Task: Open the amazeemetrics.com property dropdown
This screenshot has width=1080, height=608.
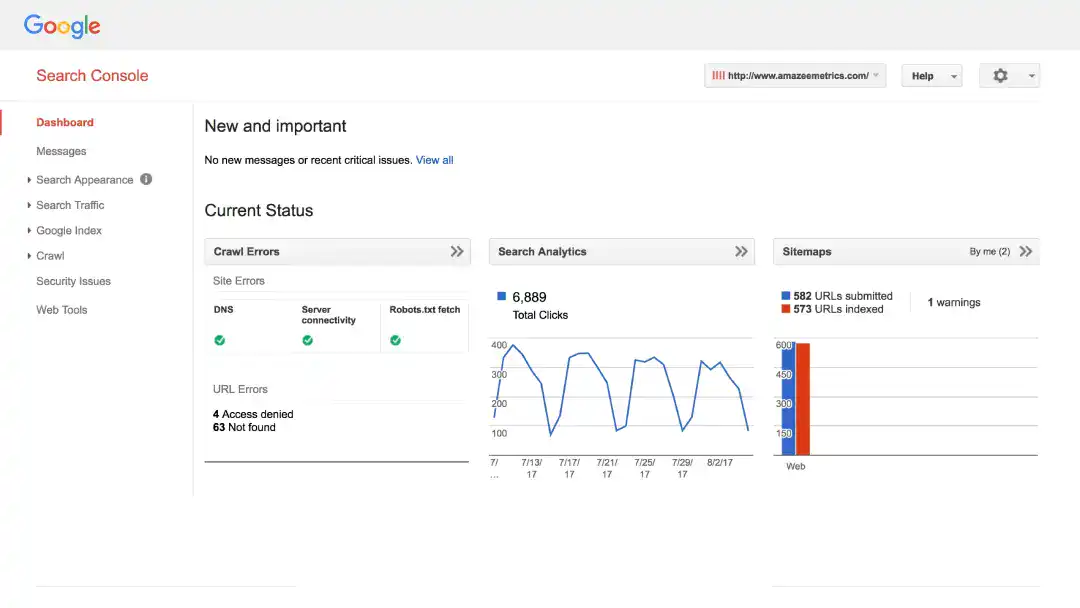Action: (x=795, y=76)
